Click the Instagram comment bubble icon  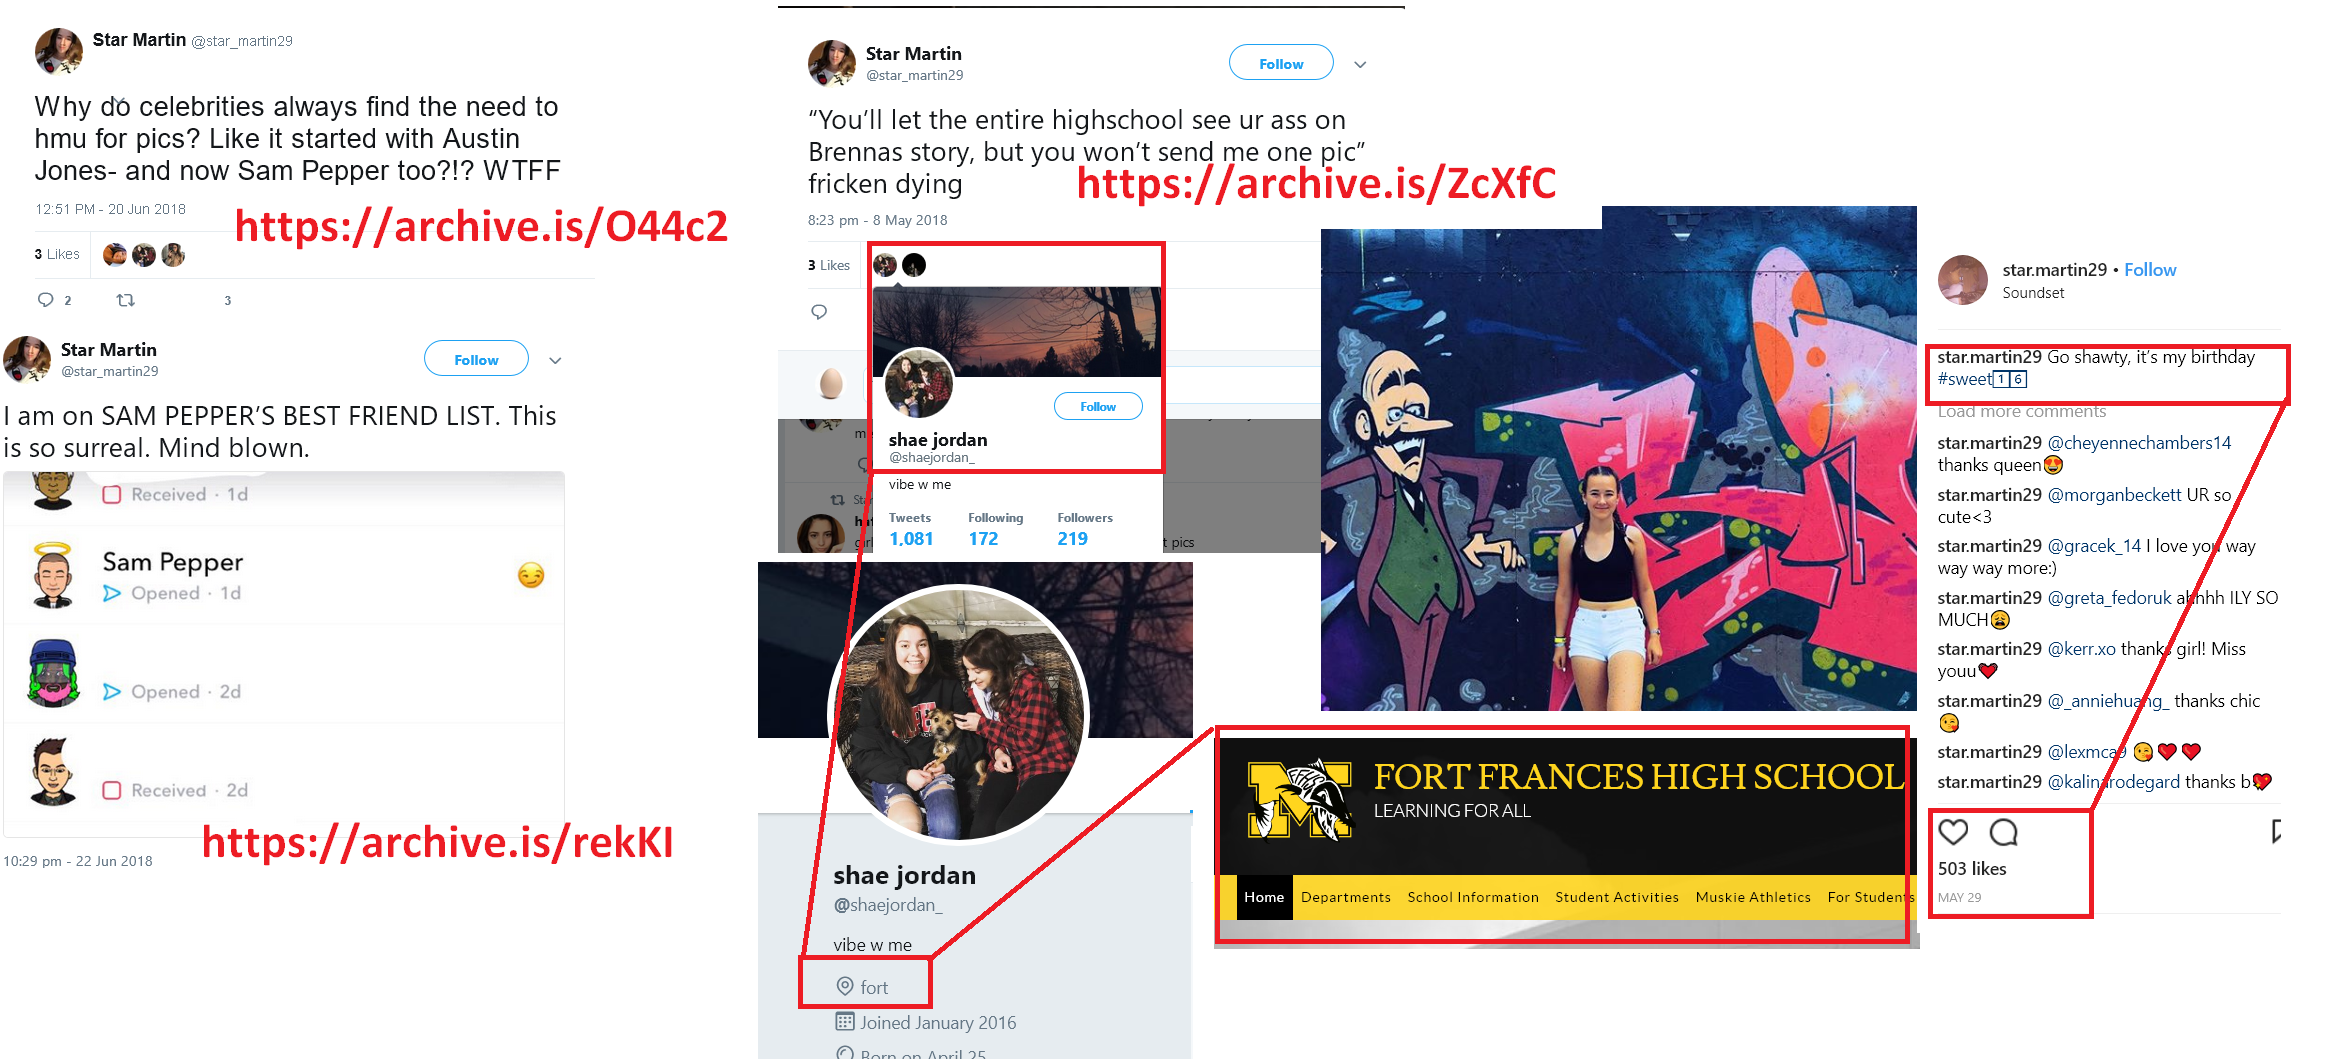click(2003, 832)
